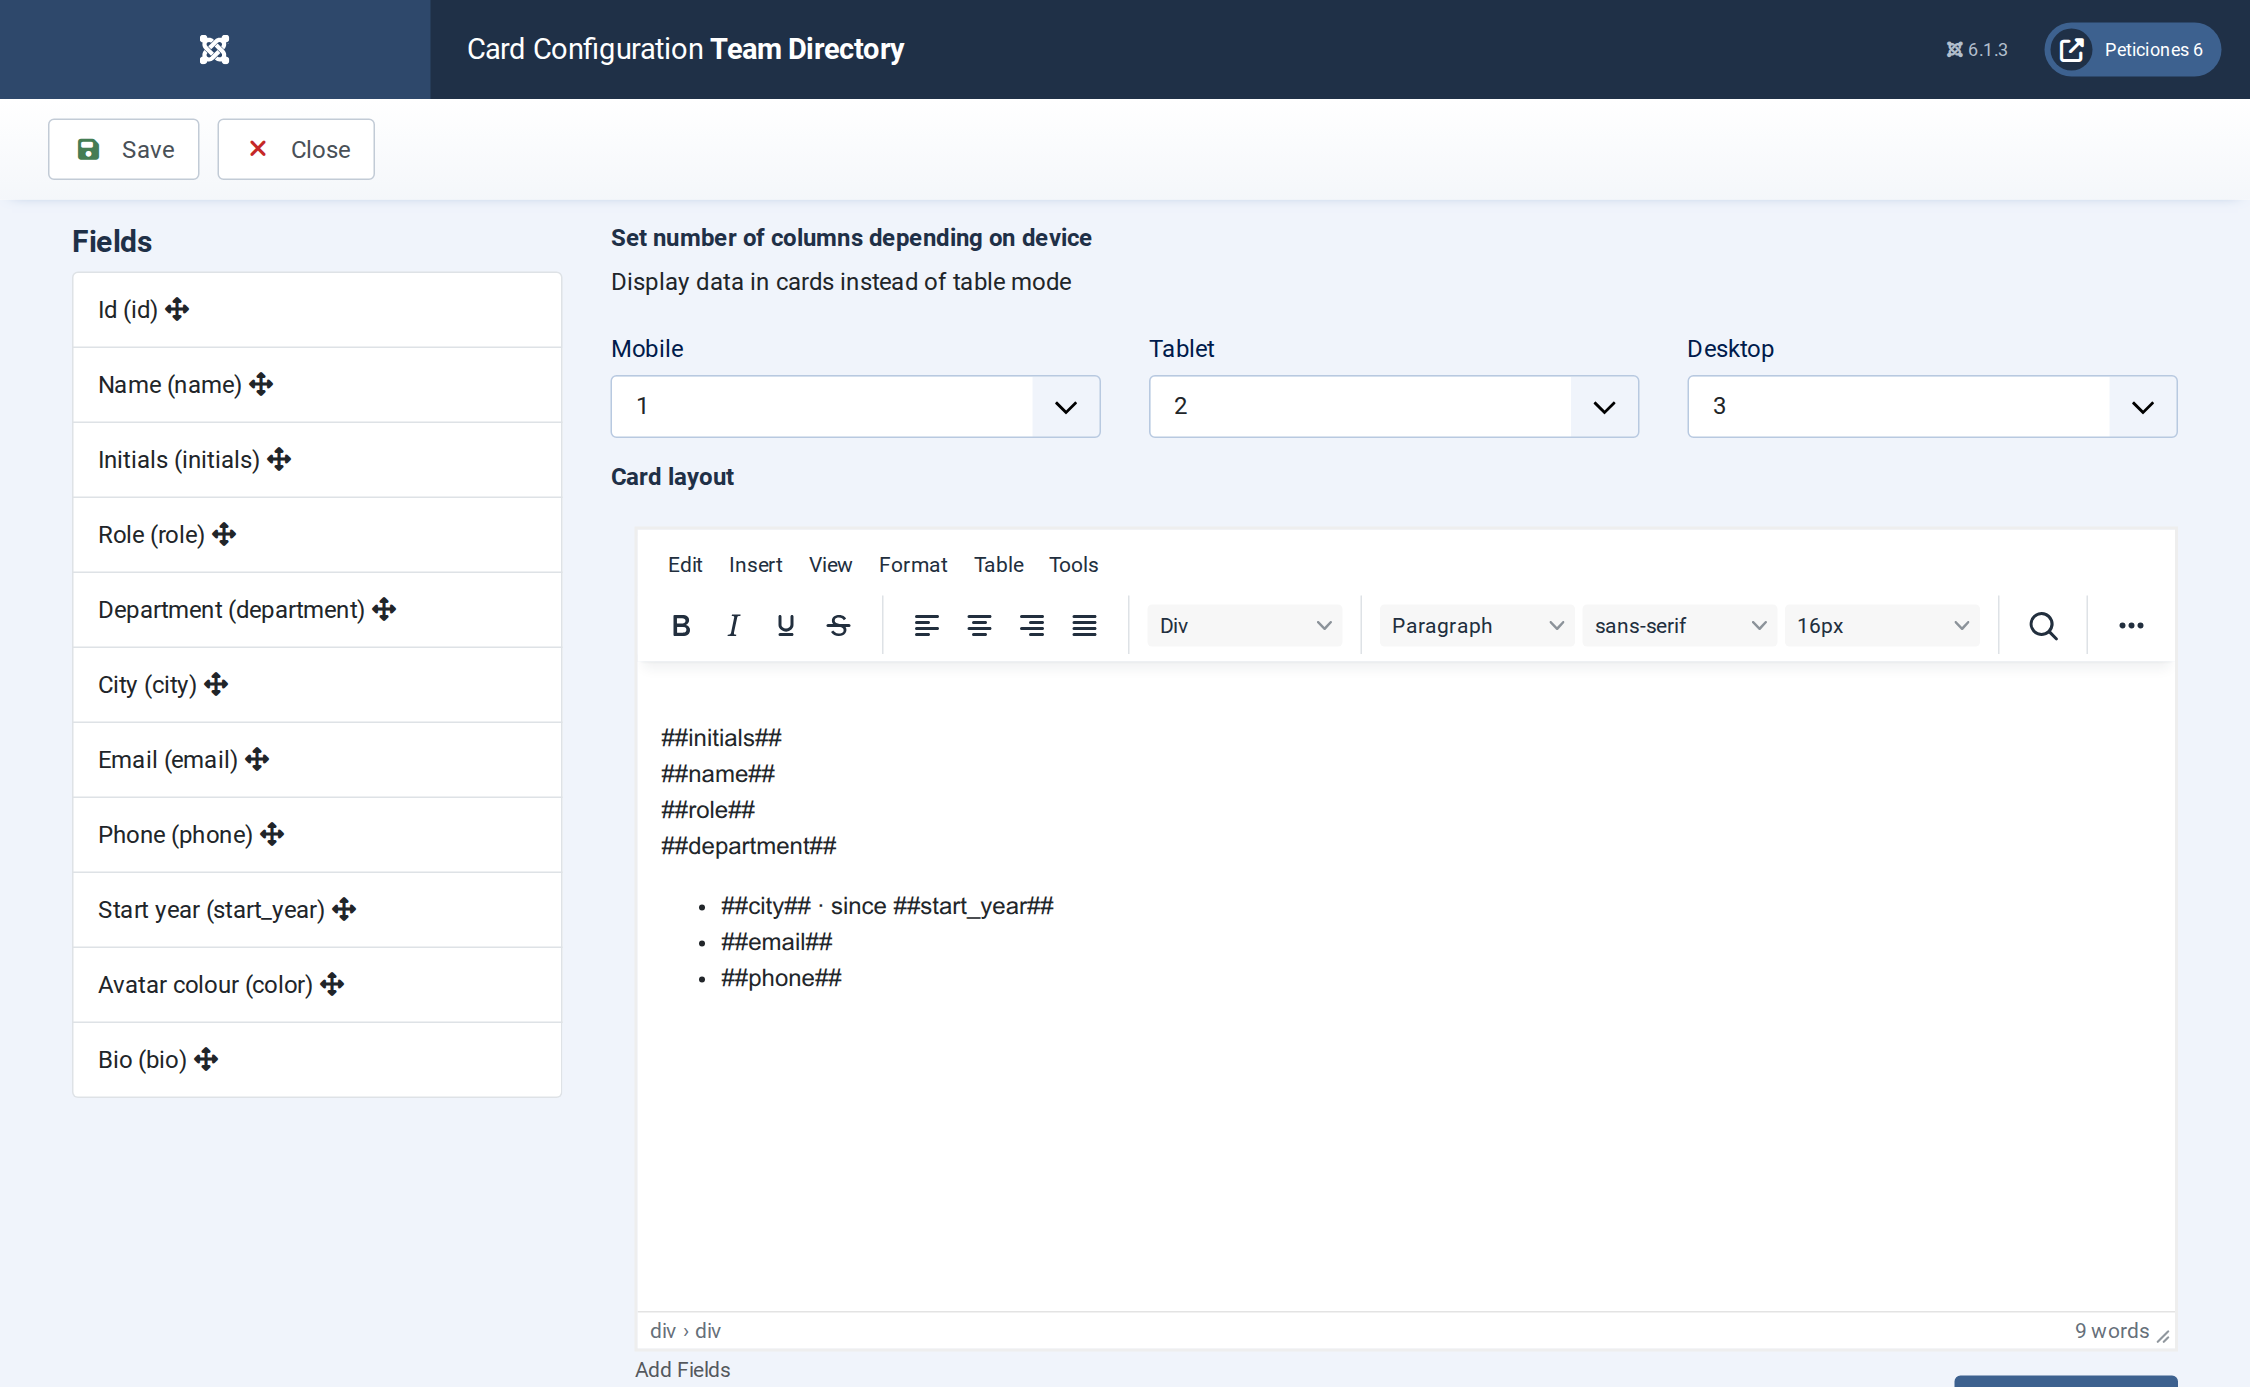2250x1387 pixels.
Task: Open find and replace search icon
Action: tap(2043, 626)
